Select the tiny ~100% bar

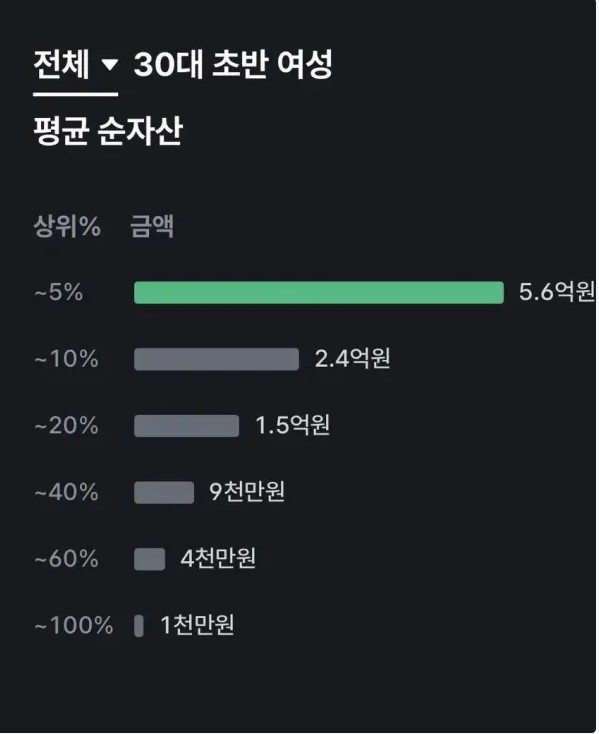[x=139, y=625]
